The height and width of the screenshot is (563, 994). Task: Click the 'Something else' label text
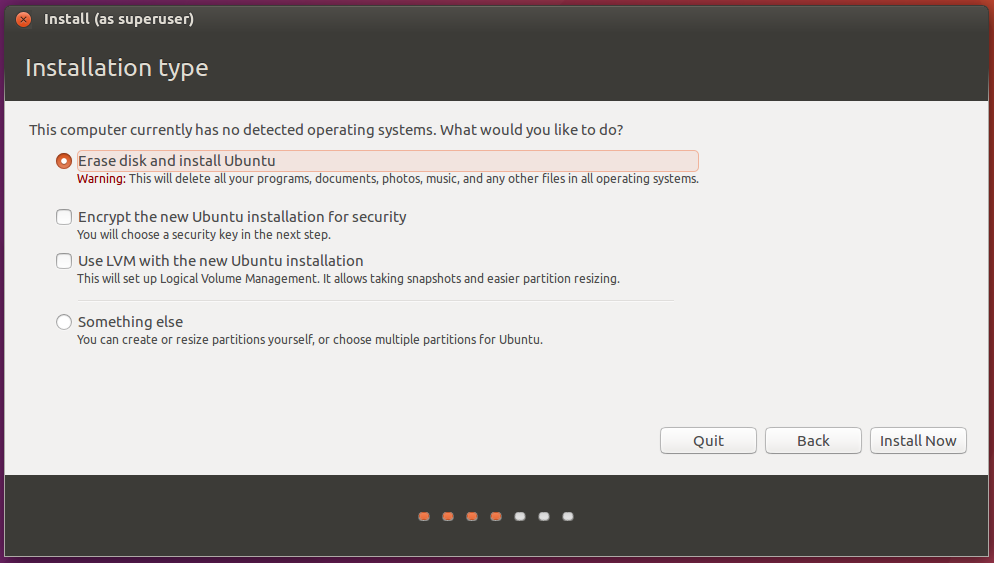tap(131, 322)
